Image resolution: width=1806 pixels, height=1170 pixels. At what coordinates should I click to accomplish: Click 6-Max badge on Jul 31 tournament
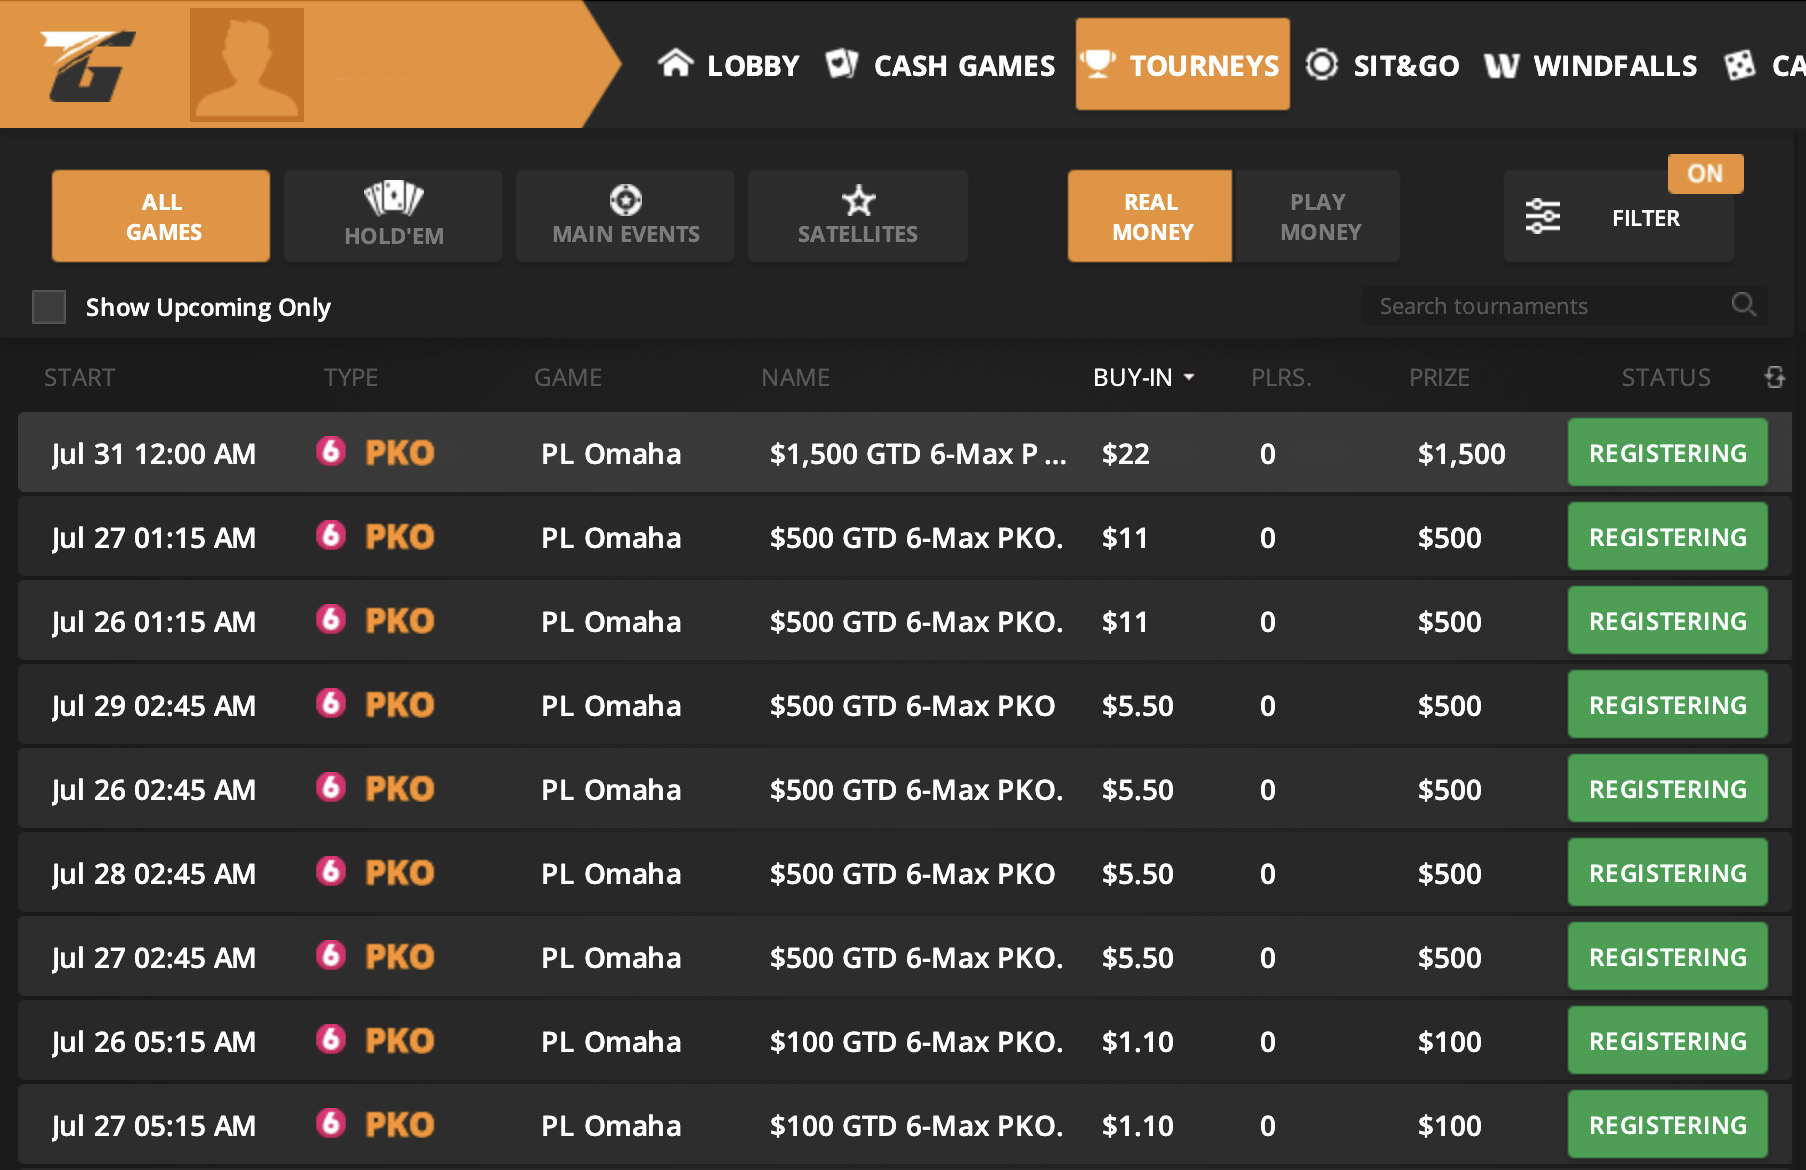click(x=331, y=452)
